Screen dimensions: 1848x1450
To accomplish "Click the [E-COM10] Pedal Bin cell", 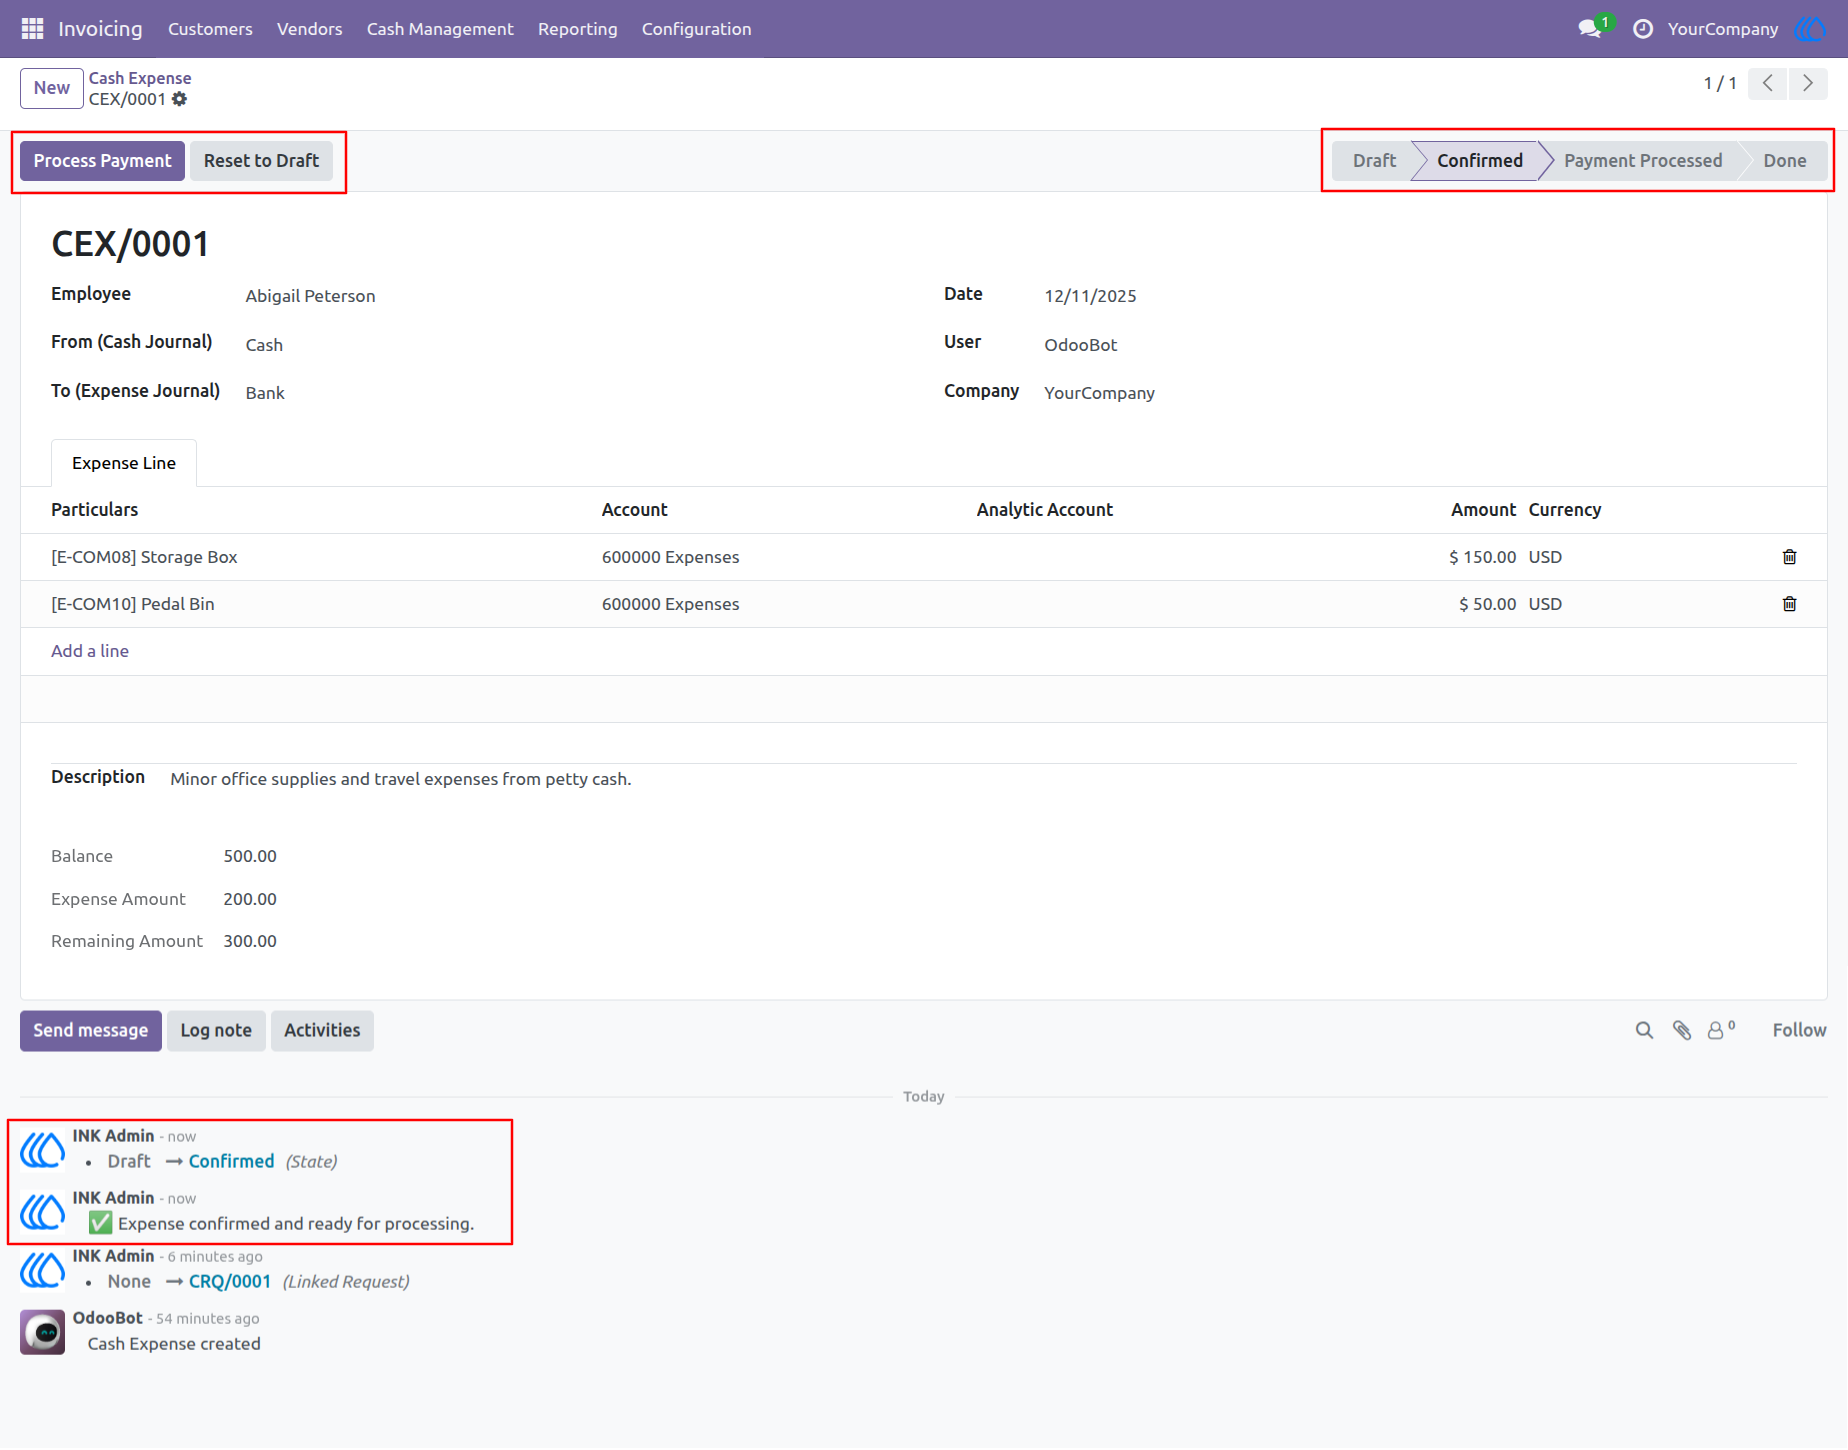I will (133, 604).
